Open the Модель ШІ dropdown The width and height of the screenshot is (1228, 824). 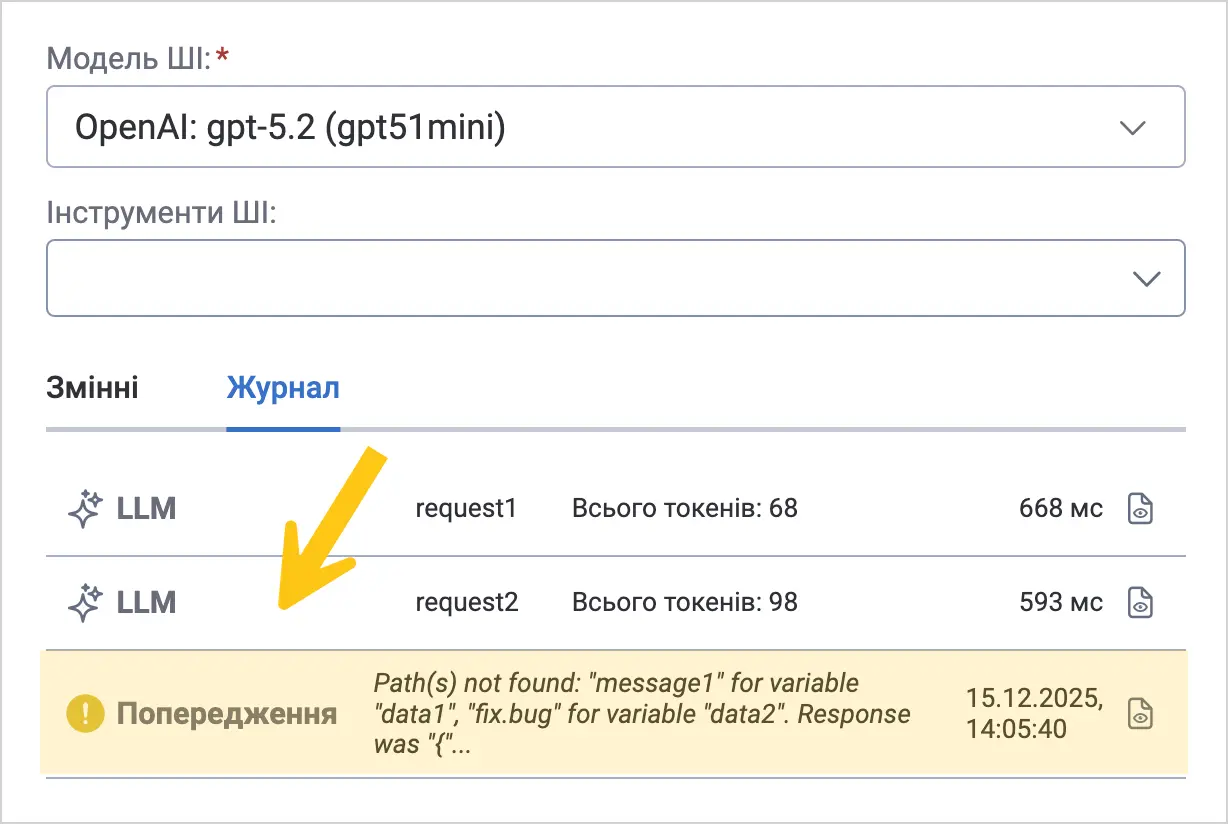[615, 127]
